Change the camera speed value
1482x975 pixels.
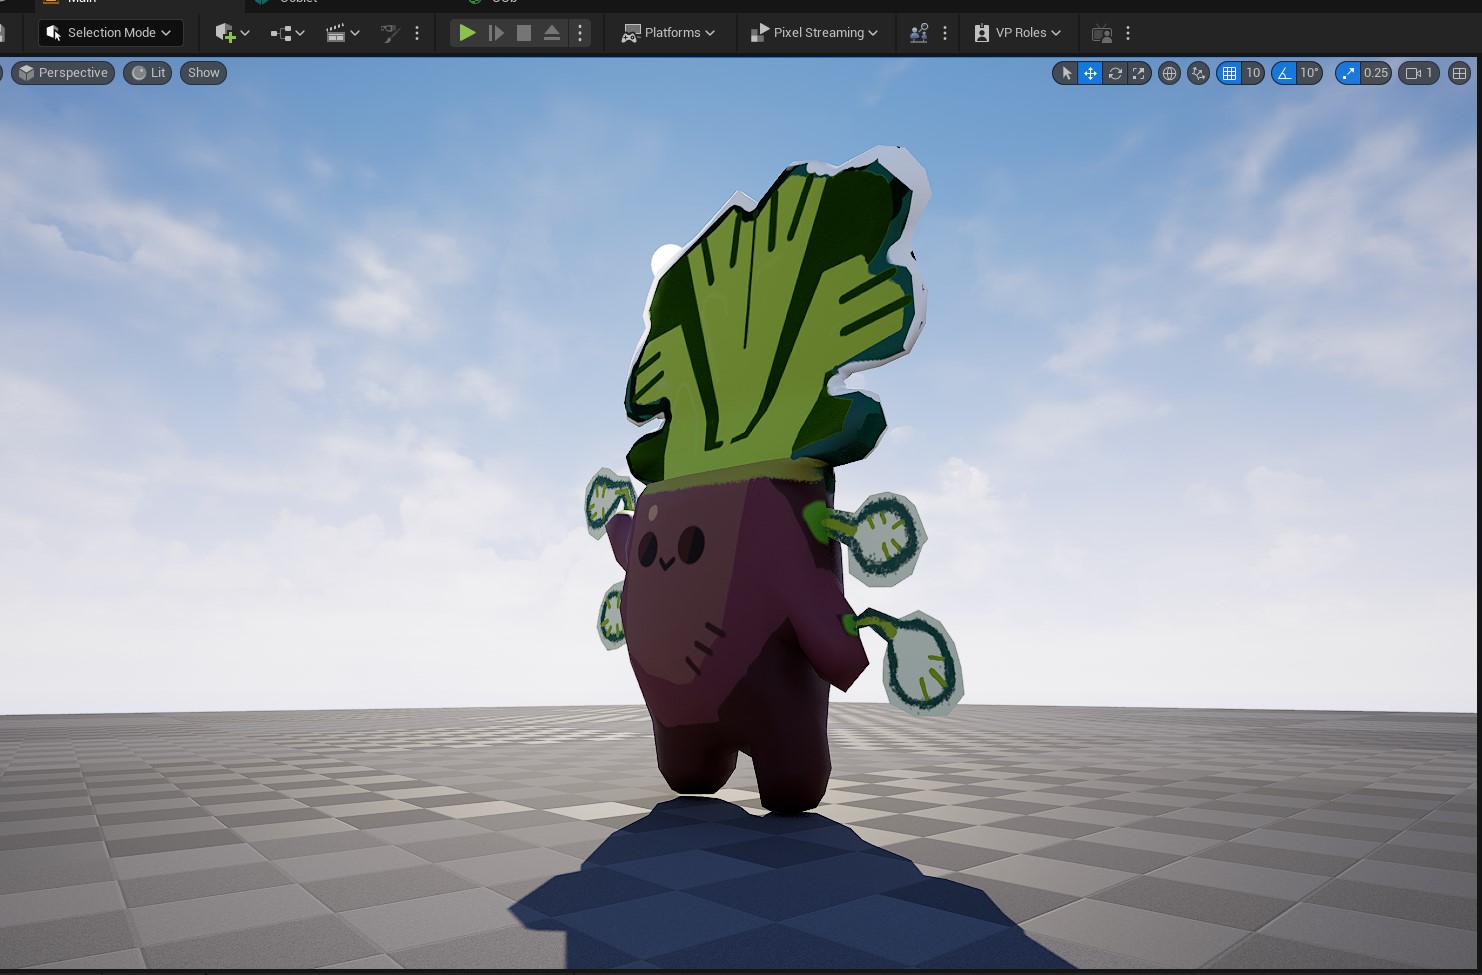[x=1418, y=73]
